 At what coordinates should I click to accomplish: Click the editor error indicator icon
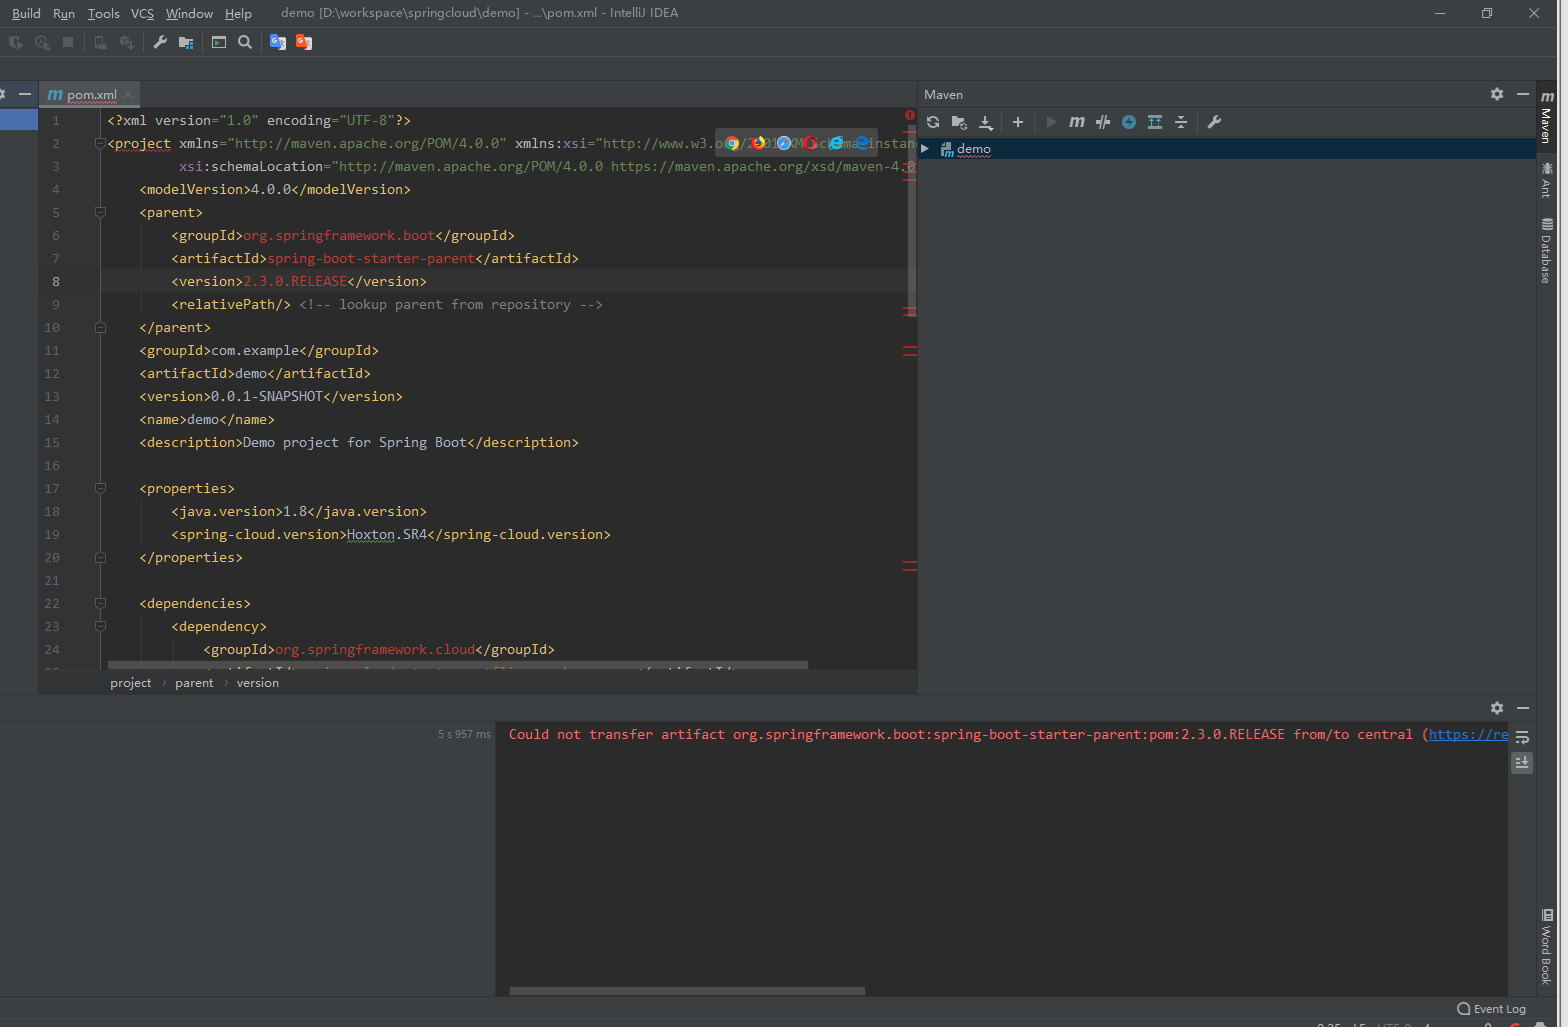point(910,116)
